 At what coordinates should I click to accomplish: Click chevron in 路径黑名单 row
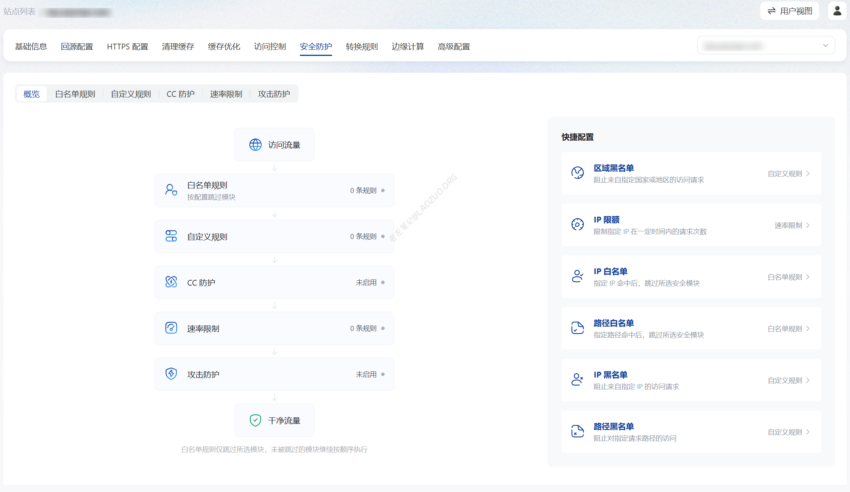[x=808, y=432]
